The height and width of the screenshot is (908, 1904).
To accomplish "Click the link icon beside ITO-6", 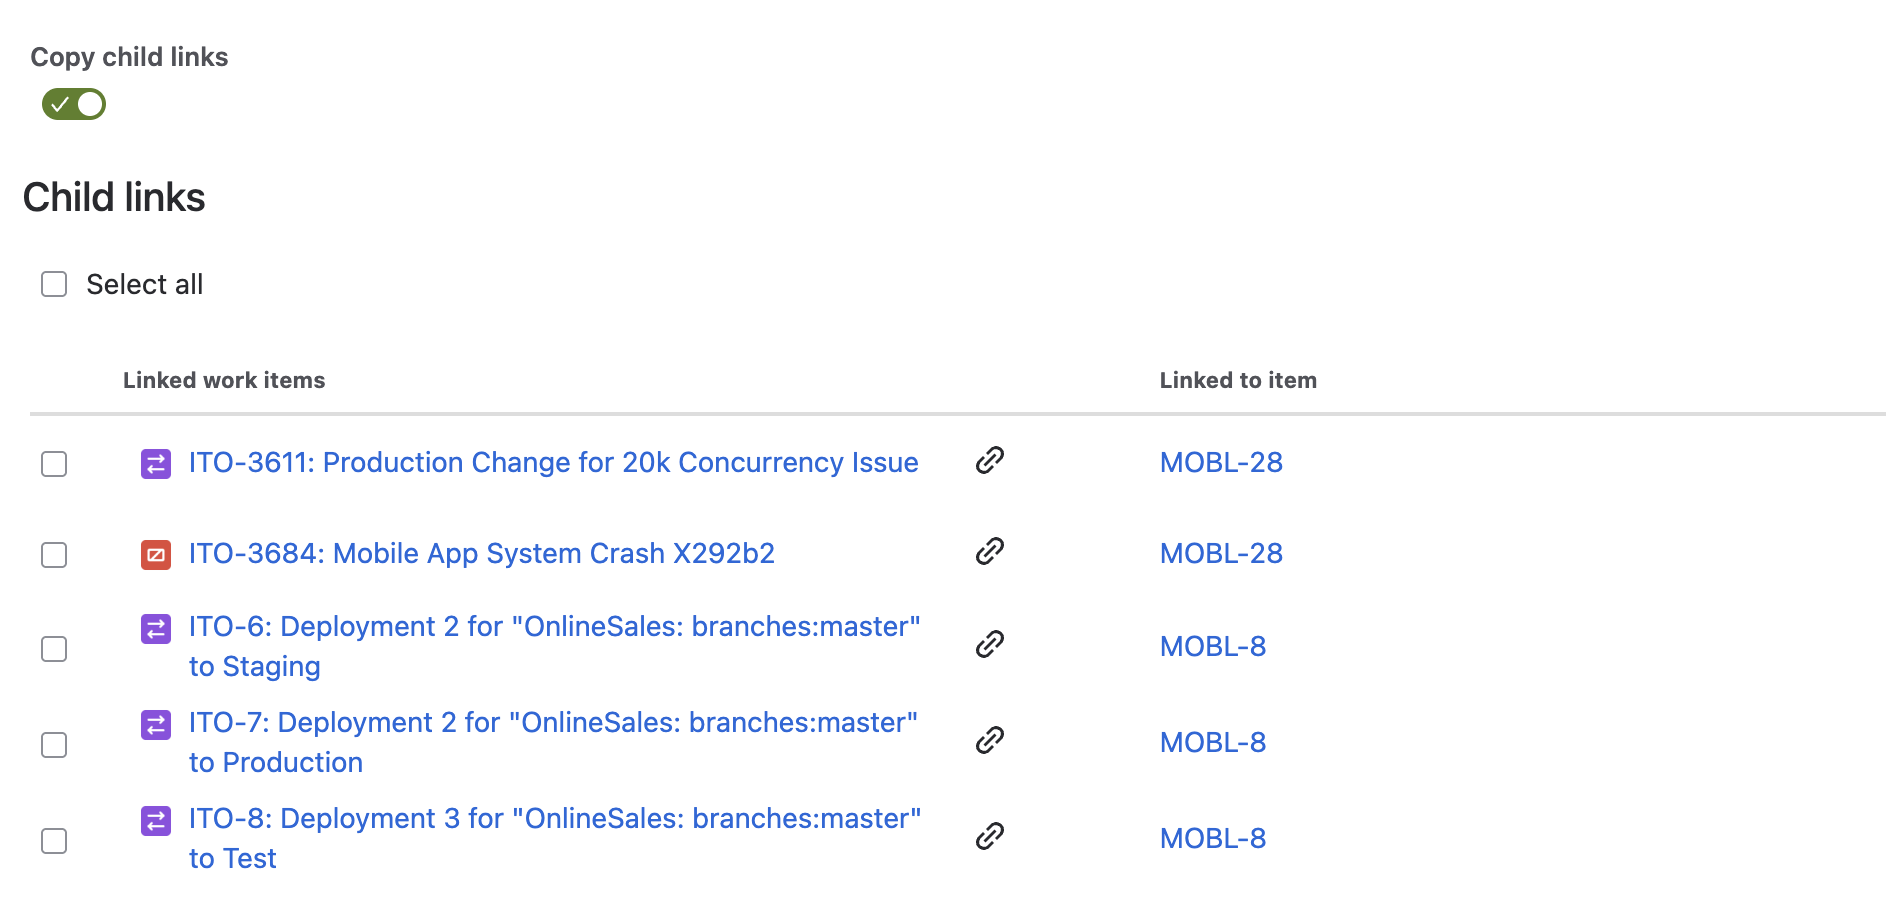I will 989,644.
